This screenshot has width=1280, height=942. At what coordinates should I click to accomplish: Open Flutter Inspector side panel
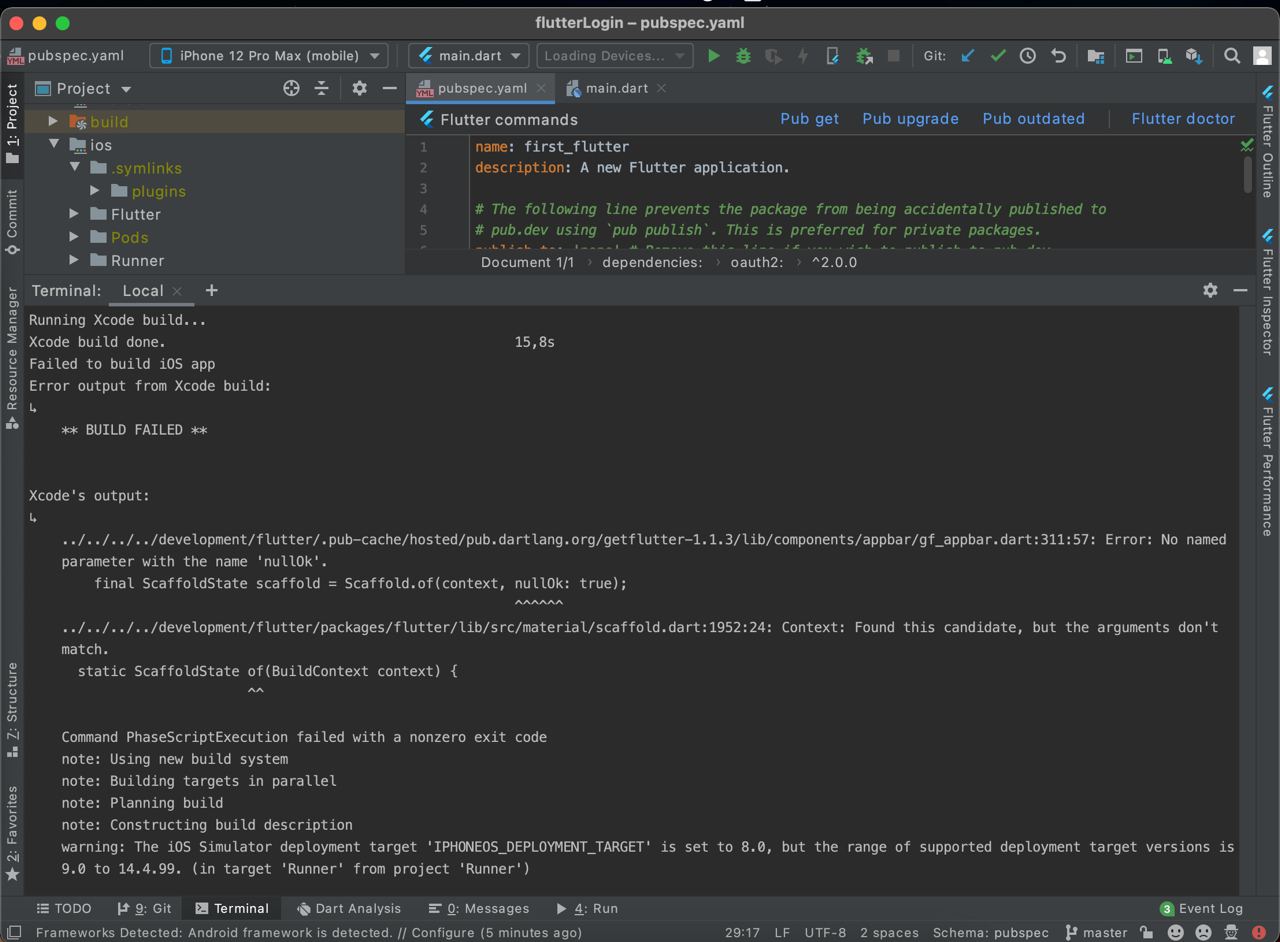pos(1267,292)
